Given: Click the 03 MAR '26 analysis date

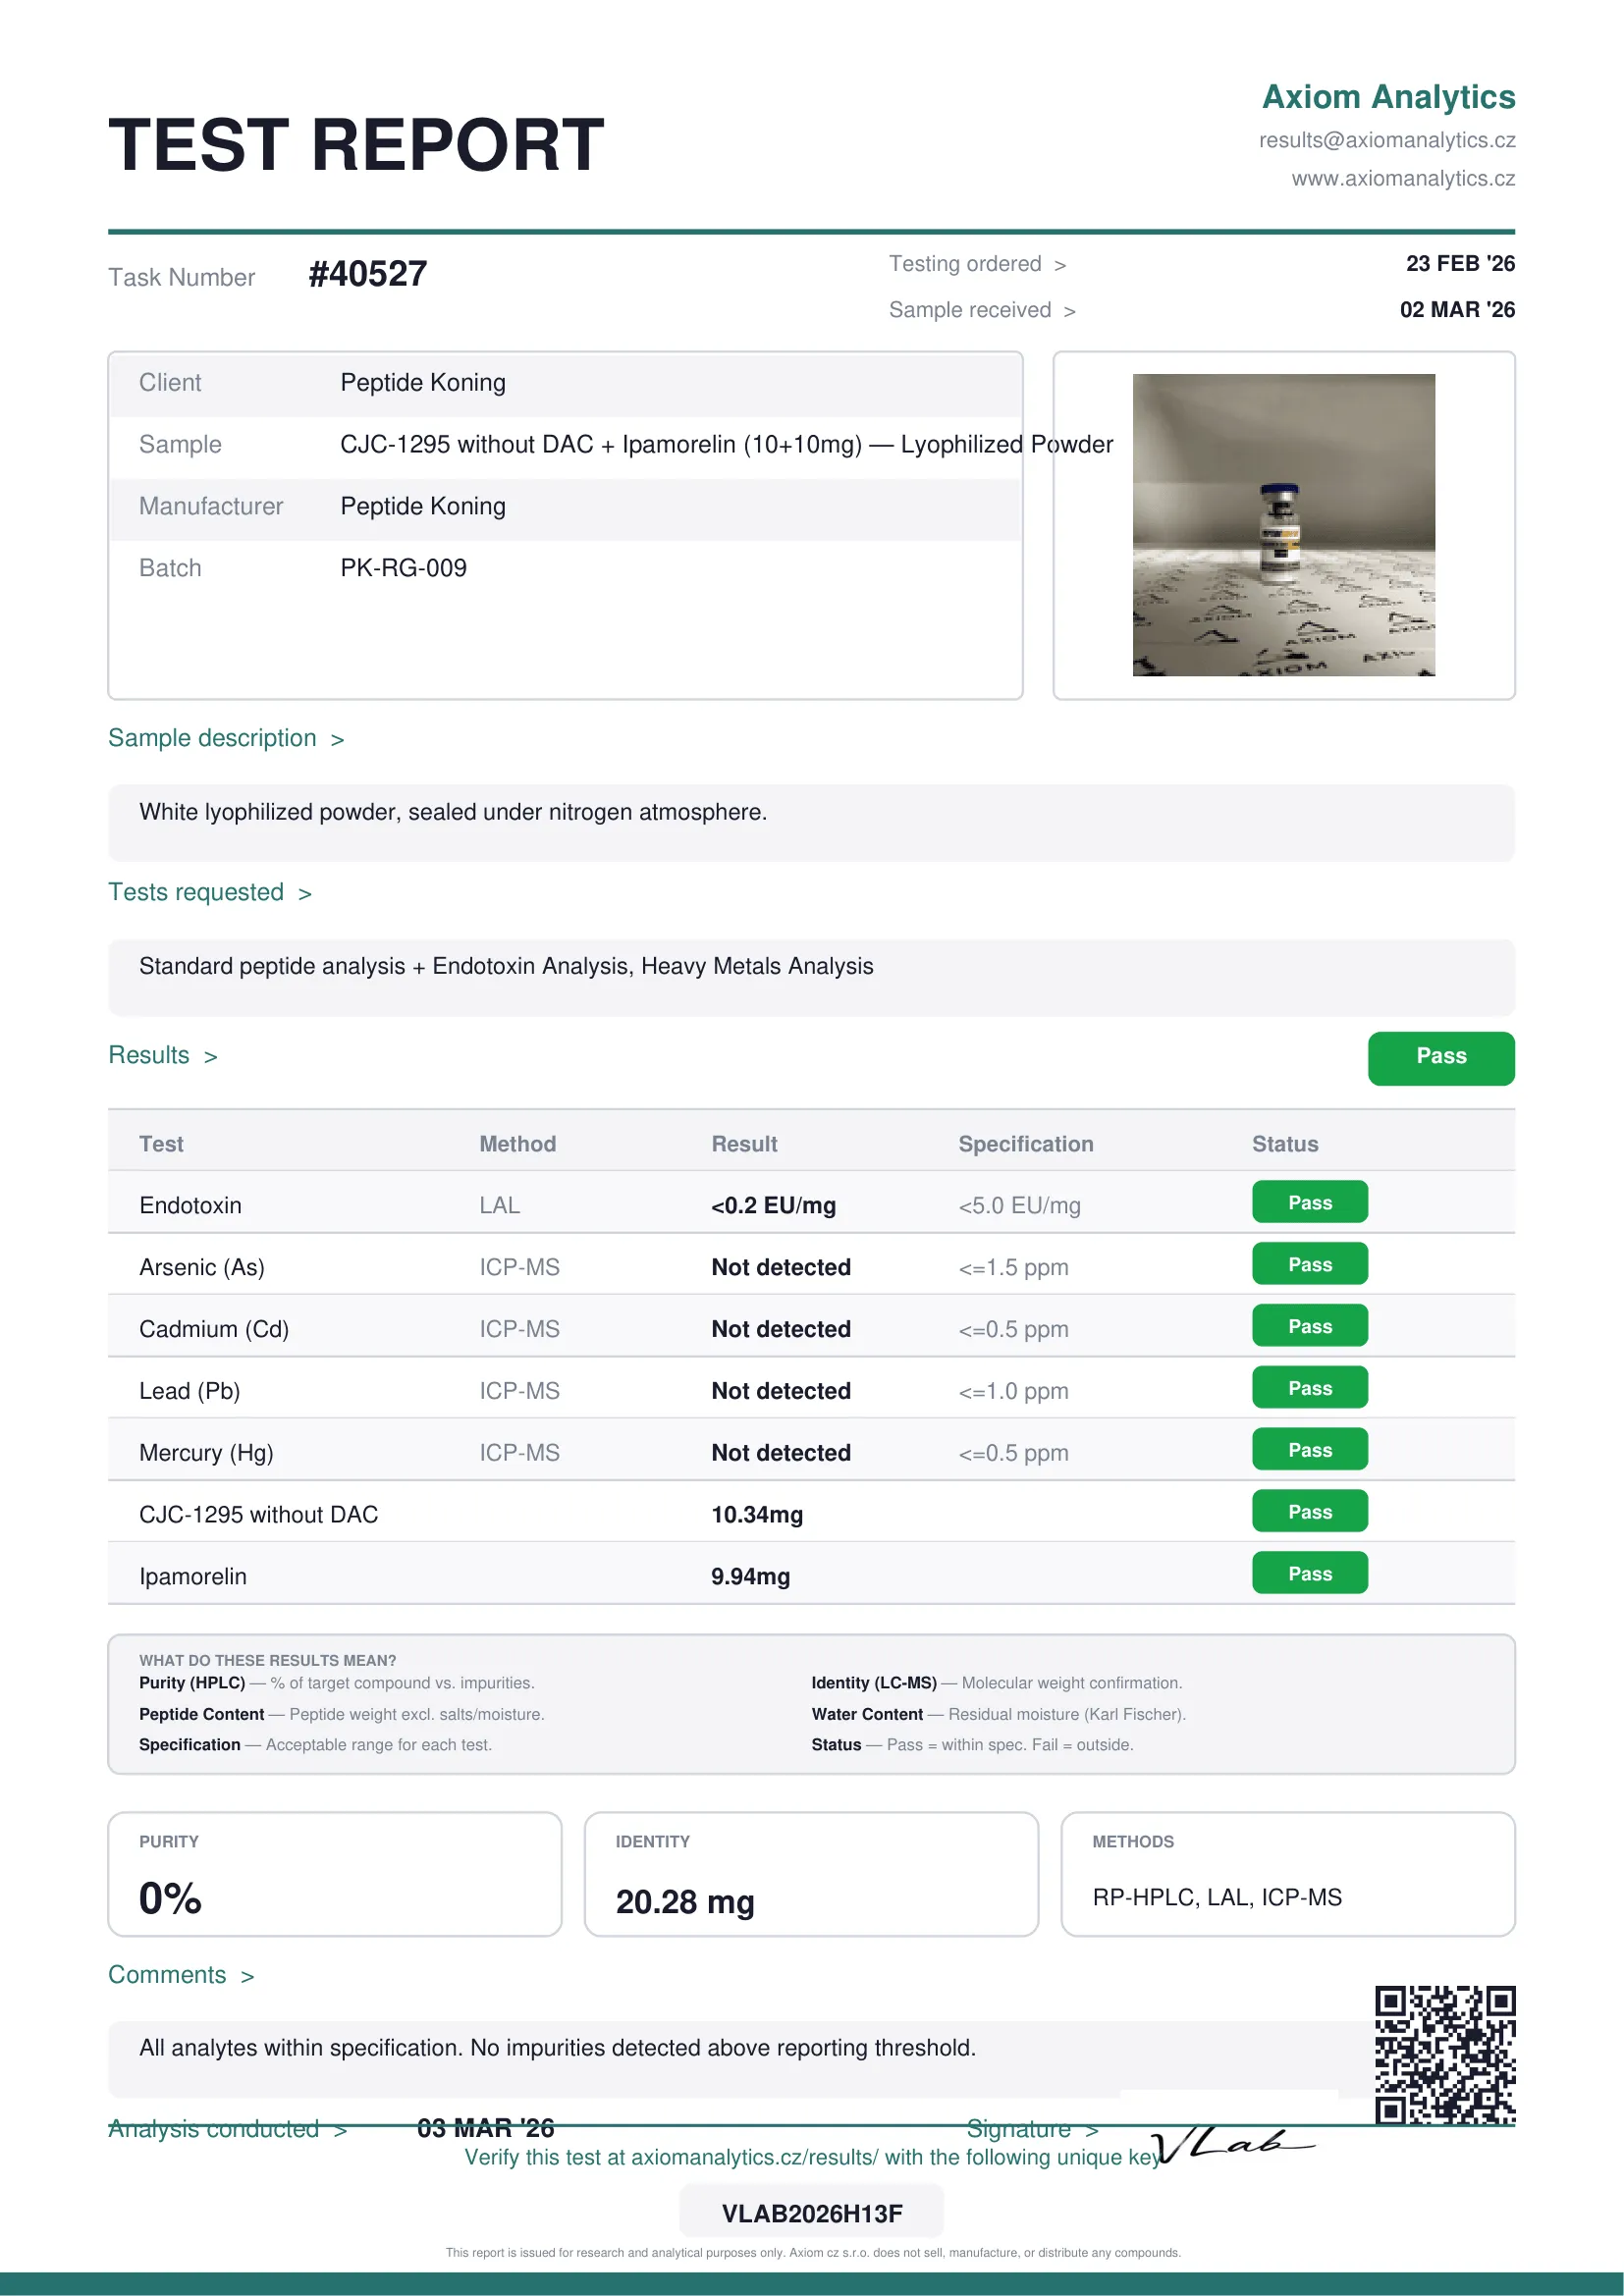Looking at the screenshot, I should pyautogui.click(x=485, y=2128).
